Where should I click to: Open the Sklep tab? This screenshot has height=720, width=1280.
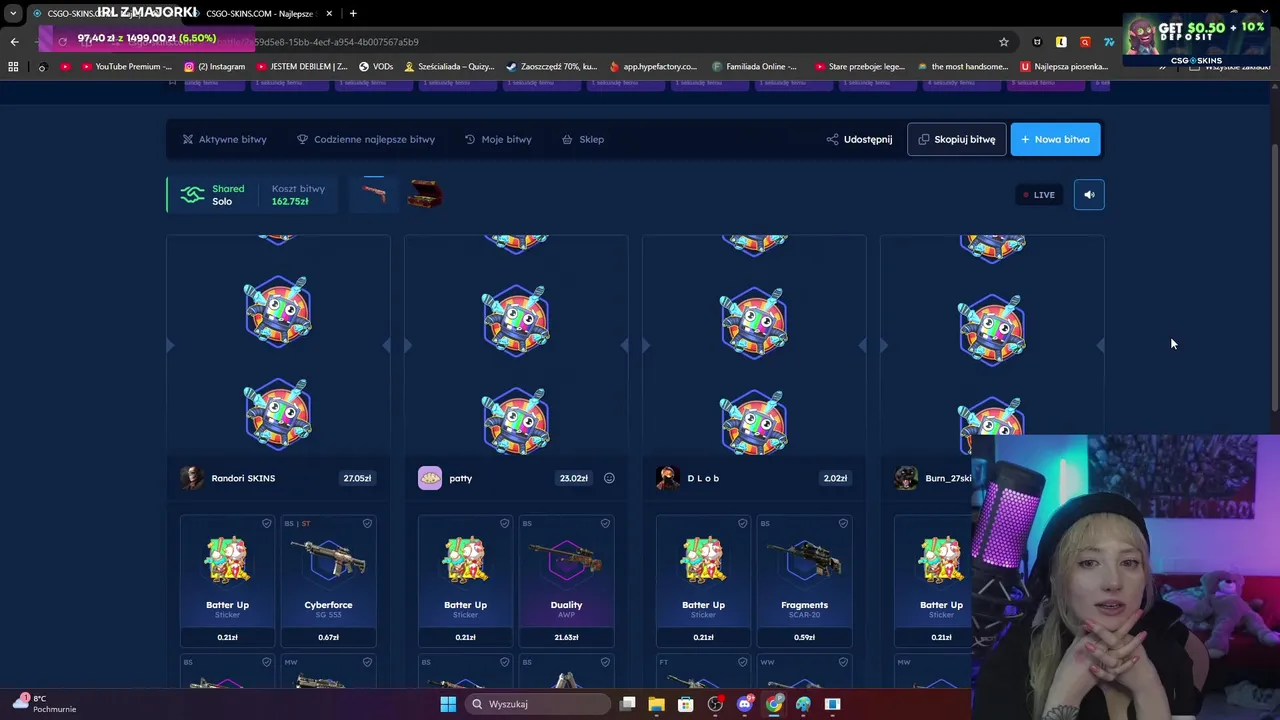[x=583, y=139]
